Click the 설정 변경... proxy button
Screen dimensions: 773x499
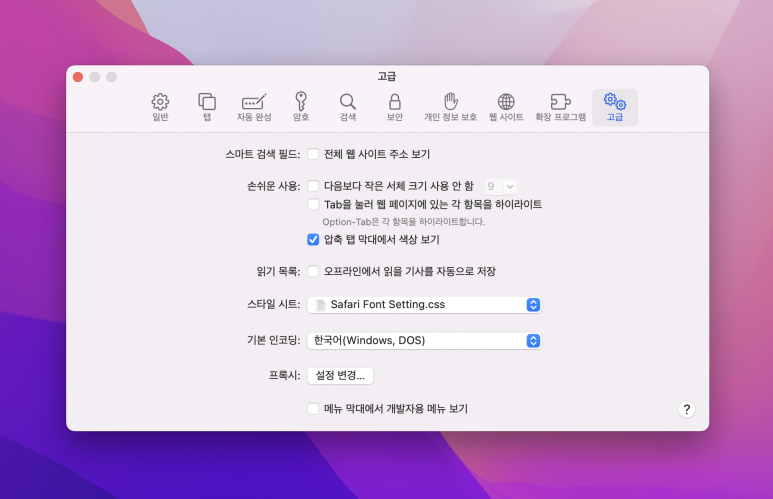[340, 376]
